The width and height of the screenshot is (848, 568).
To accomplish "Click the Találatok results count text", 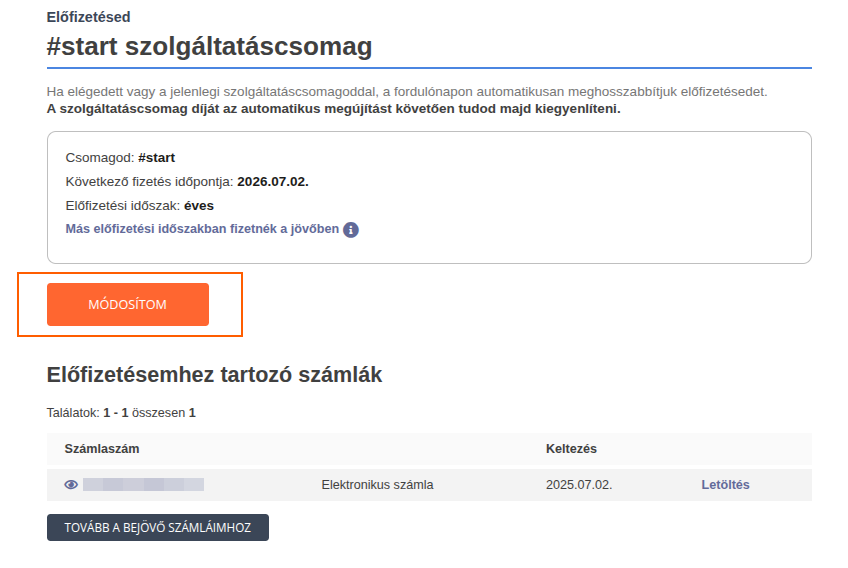I will [121, 412].
